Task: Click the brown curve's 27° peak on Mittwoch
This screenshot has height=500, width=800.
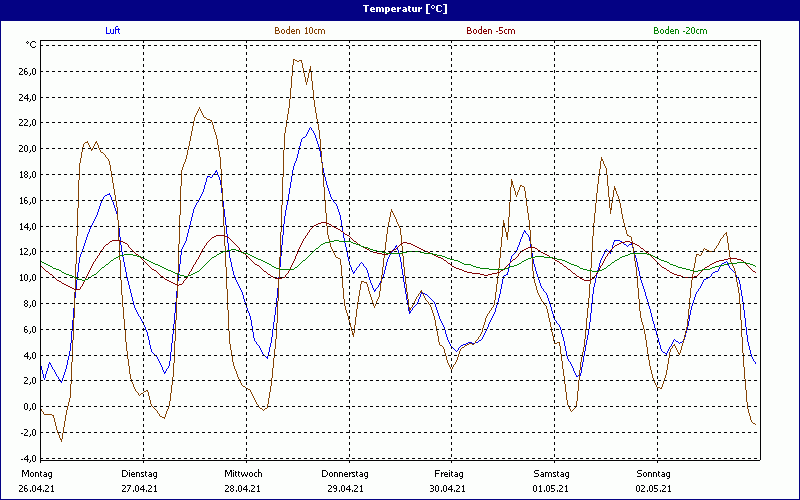Action: (x=296, y=60)
